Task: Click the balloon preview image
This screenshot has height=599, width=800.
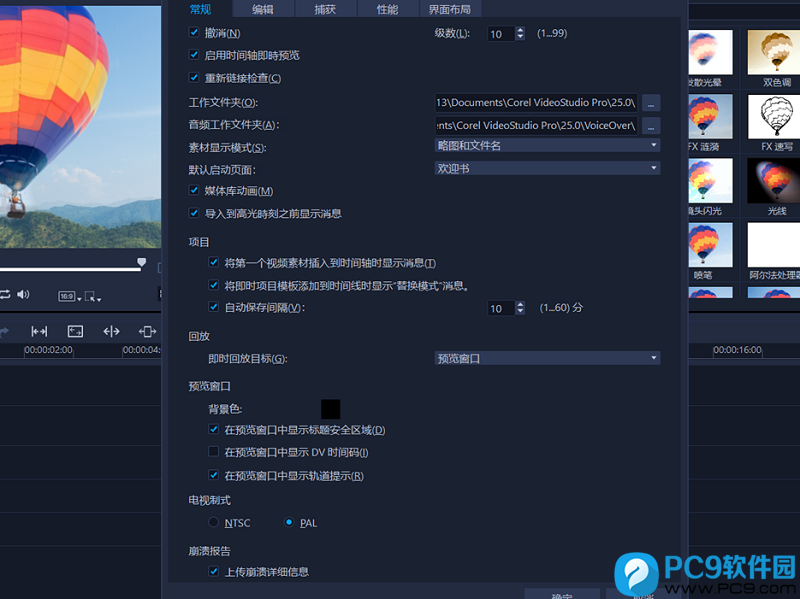Action: tap(80, 127)
